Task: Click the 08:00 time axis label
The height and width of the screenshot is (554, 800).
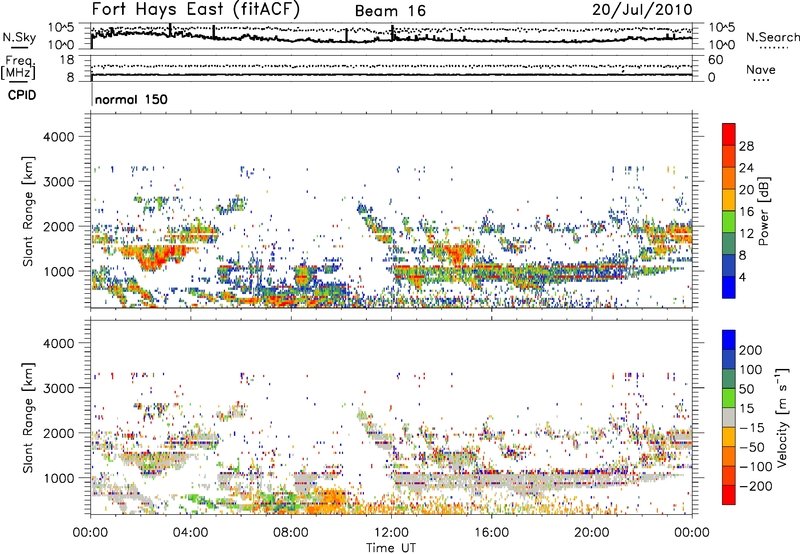Action: tap(290, 533)
